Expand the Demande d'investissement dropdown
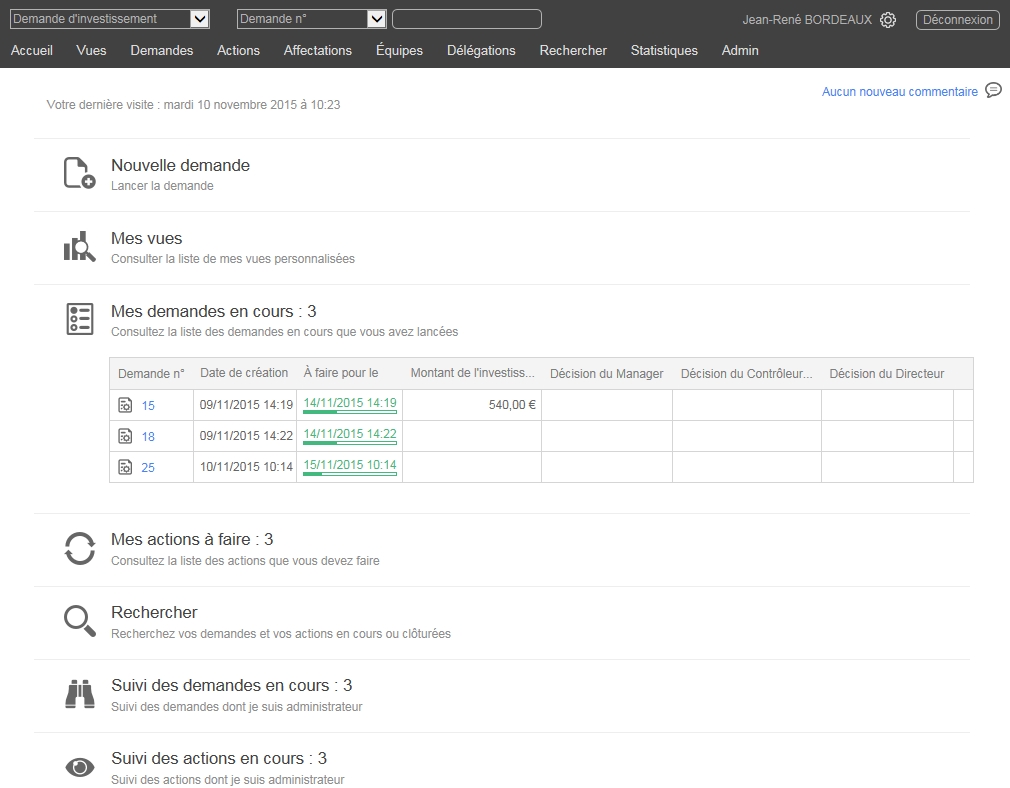The image size is (1010, 788). (199, 19)
